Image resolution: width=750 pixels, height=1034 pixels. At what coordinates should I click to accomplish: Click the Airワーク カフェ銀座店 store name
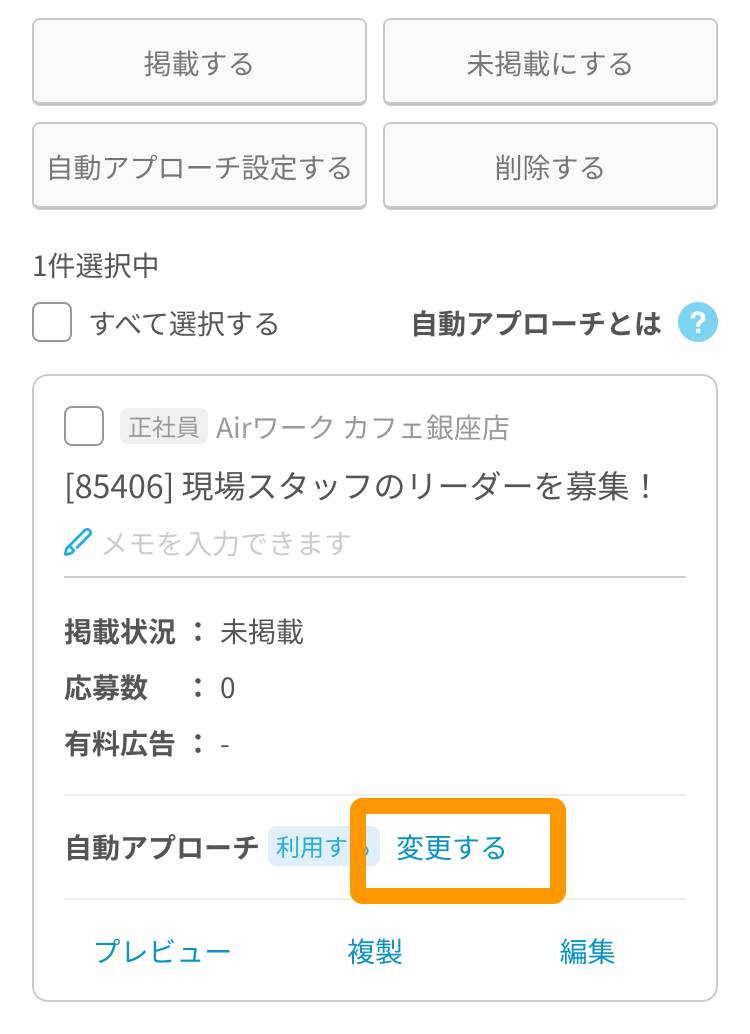tap(363, 427)
